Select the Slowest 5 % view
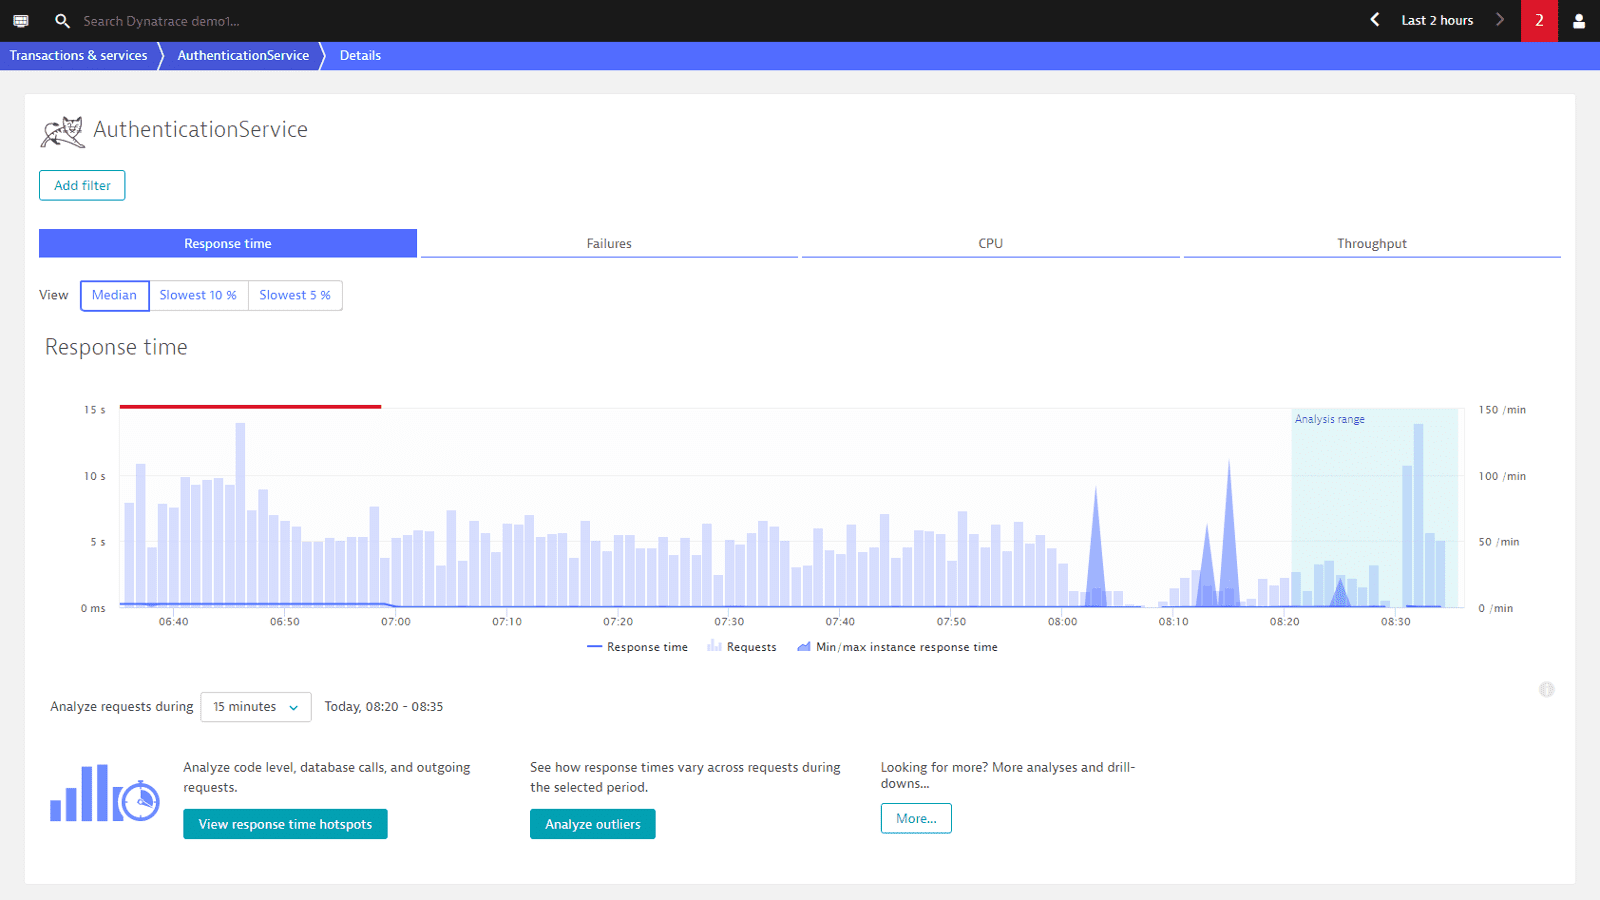 coord(295,295)
